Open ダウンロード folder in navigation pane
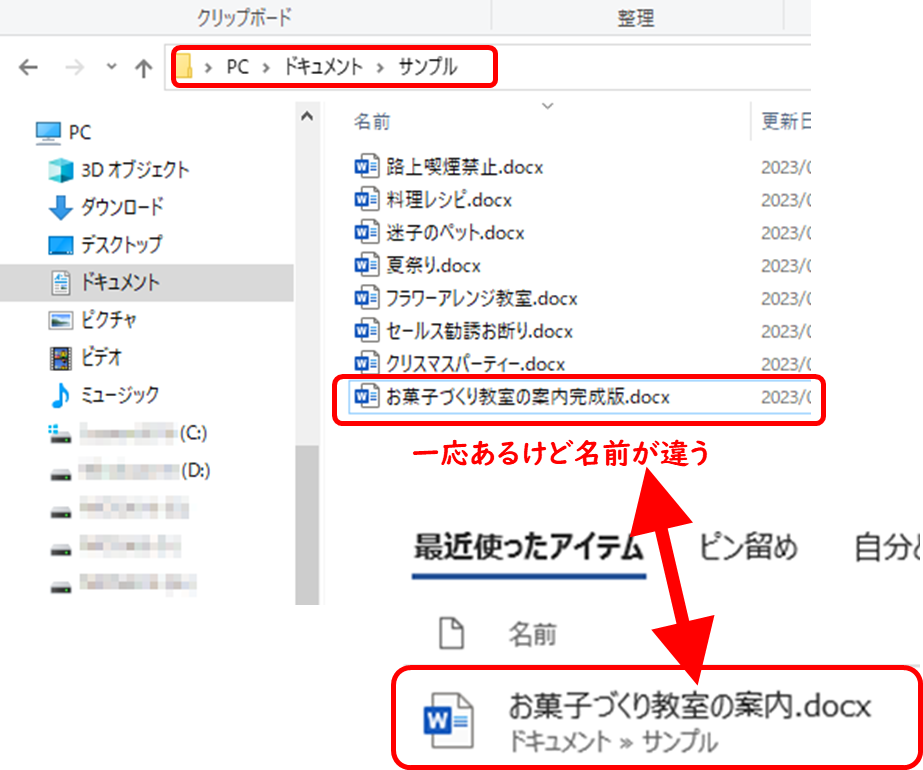 pyautogui.click(x=122, y=207)
